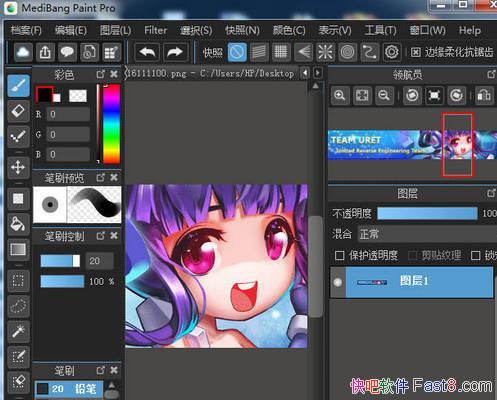Open the 颜色(C) menu
Image resolution: width=497 pixels, height=400 pixels.
click(289, 30)
